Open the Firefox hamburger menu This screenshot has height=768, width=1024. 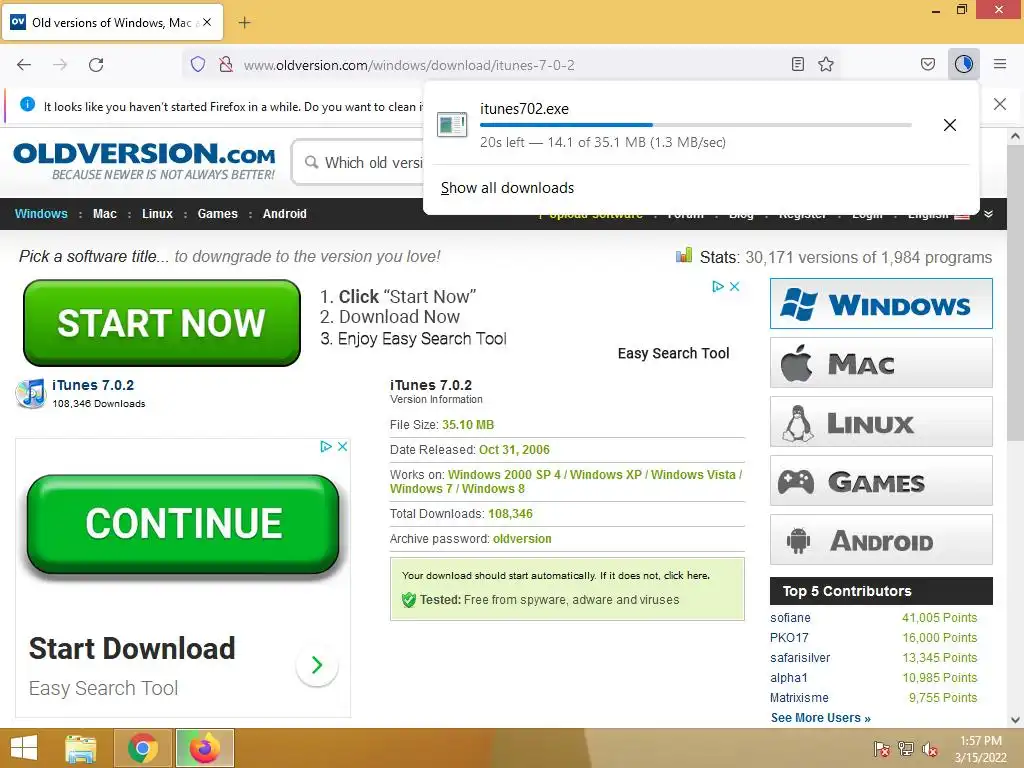point(1000,64)
